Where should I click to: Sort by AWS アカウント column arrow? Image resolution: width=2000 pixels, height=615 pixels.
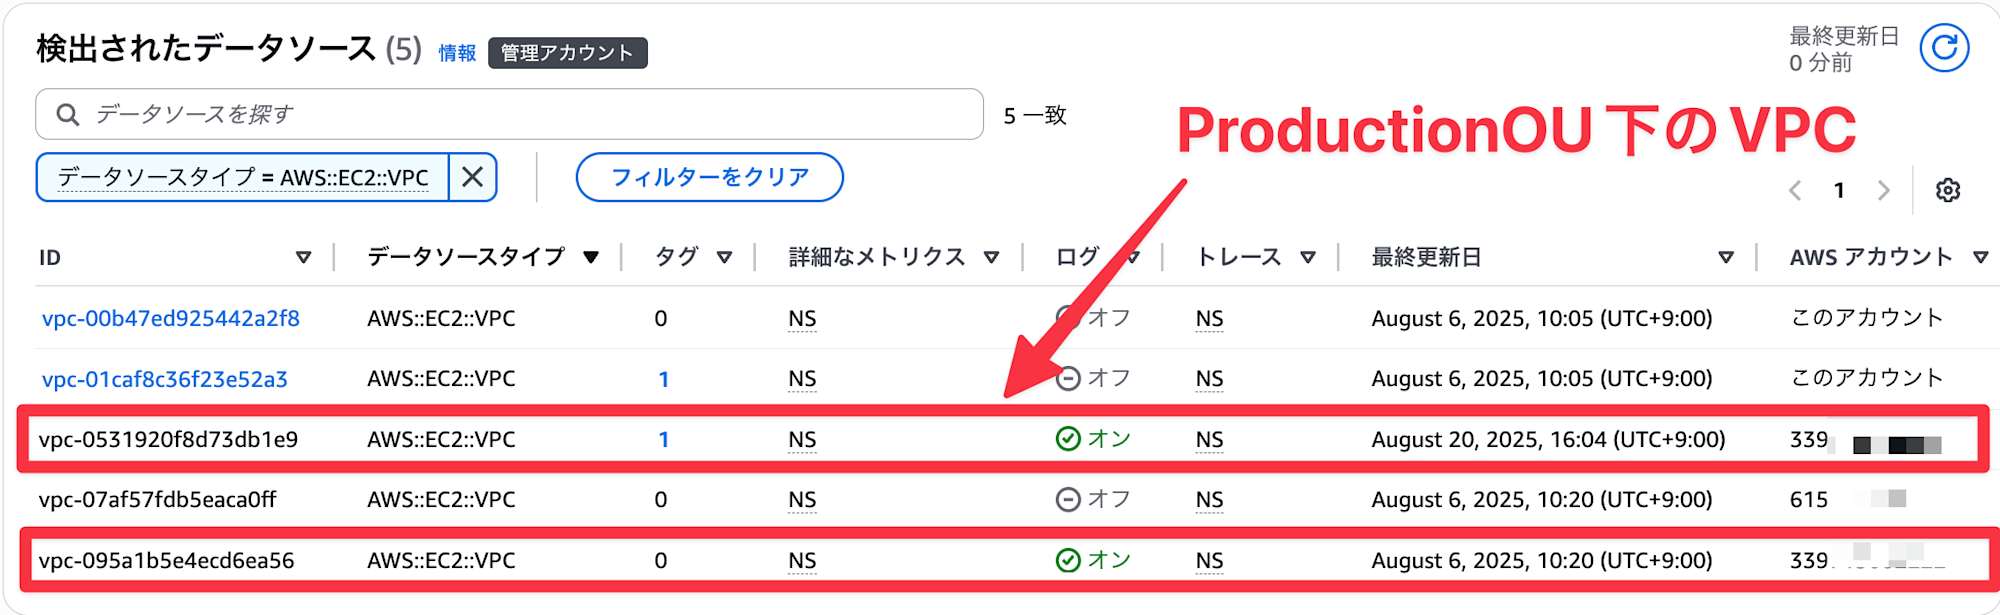tap(1980, 258)
